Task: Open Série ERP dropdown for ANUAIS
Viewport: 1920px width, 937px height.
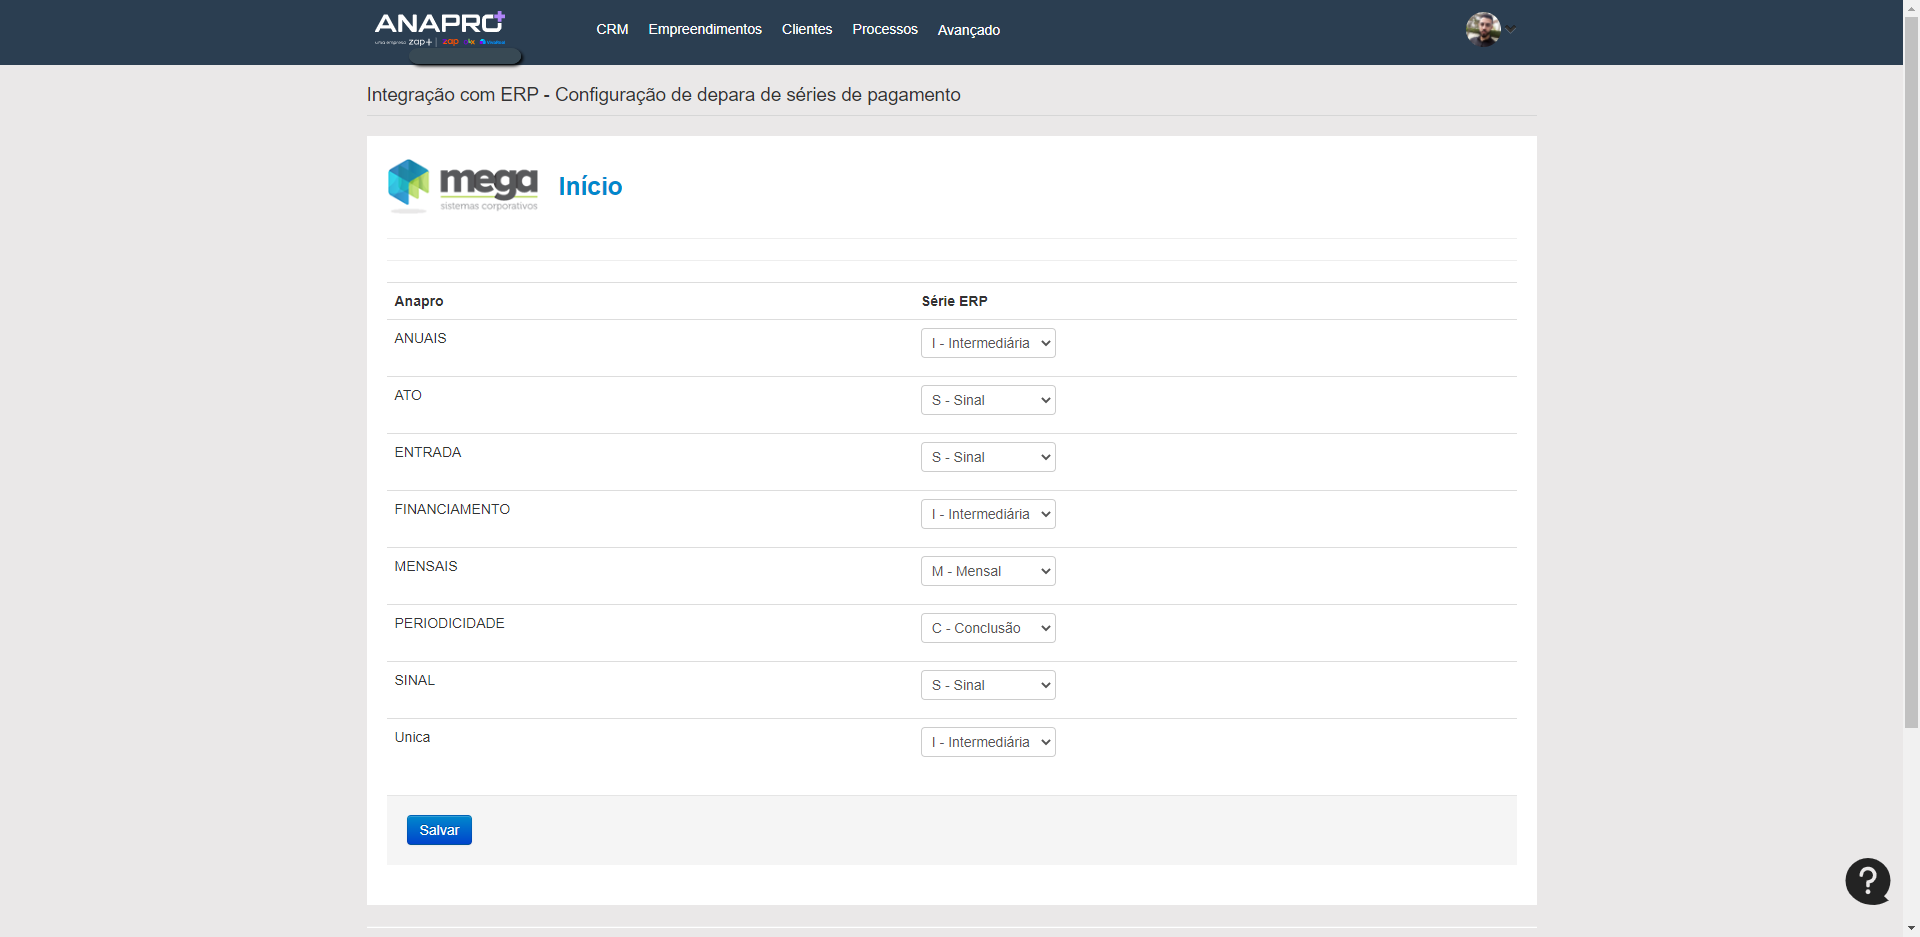Action: pyautogui.click(x=988, y=343)
